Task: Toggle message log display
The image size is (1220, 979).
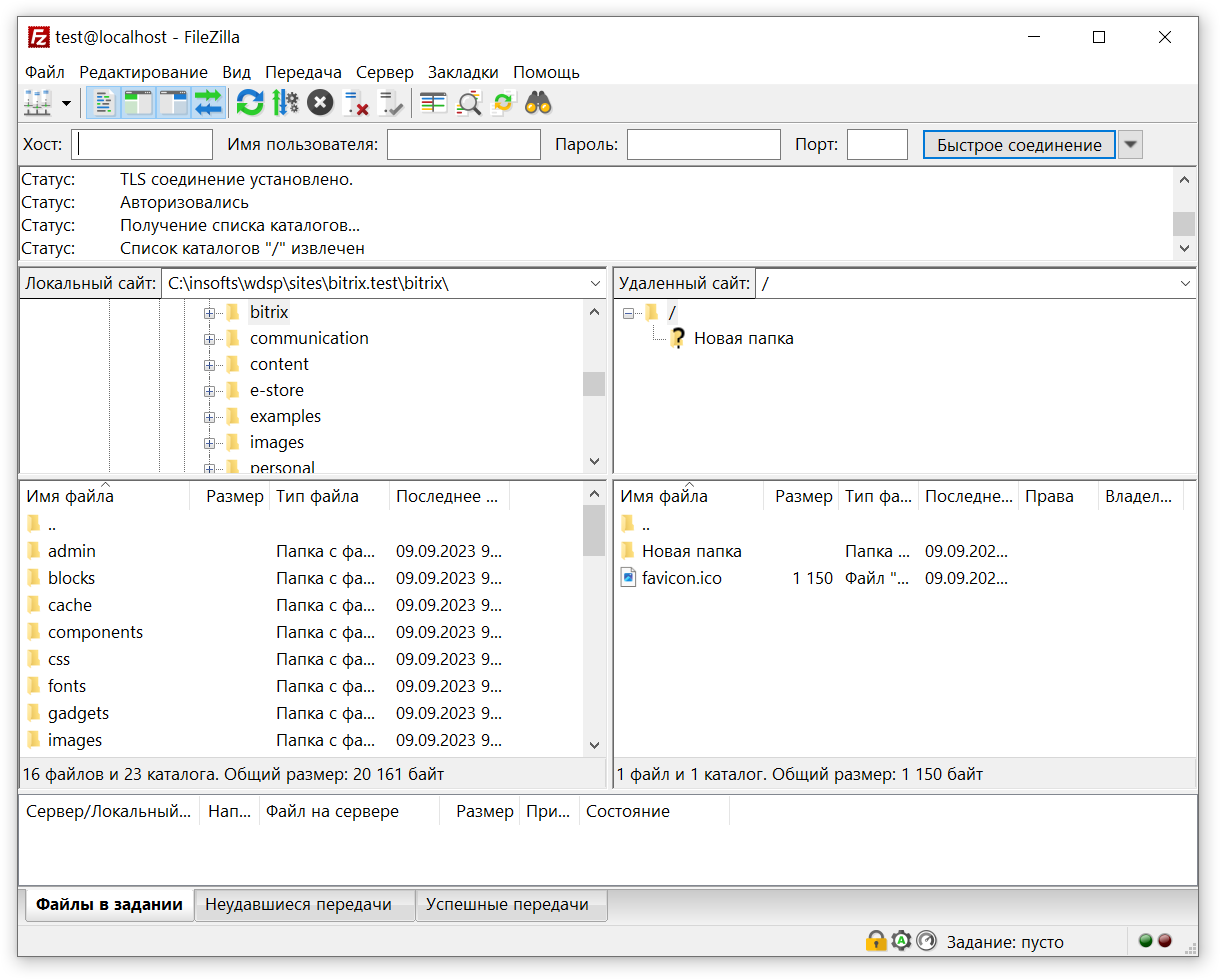Action: coord(103,102)
